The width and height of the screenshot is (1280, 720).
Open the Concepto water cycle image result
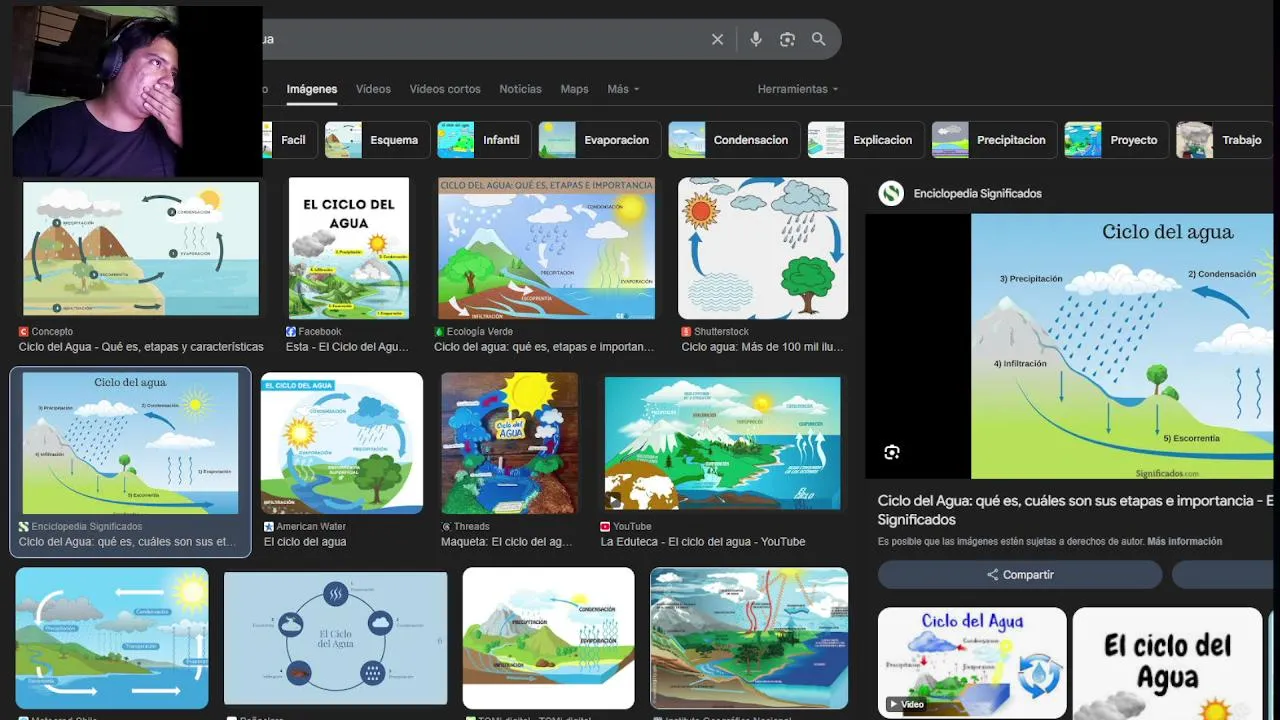click(141, 249)
